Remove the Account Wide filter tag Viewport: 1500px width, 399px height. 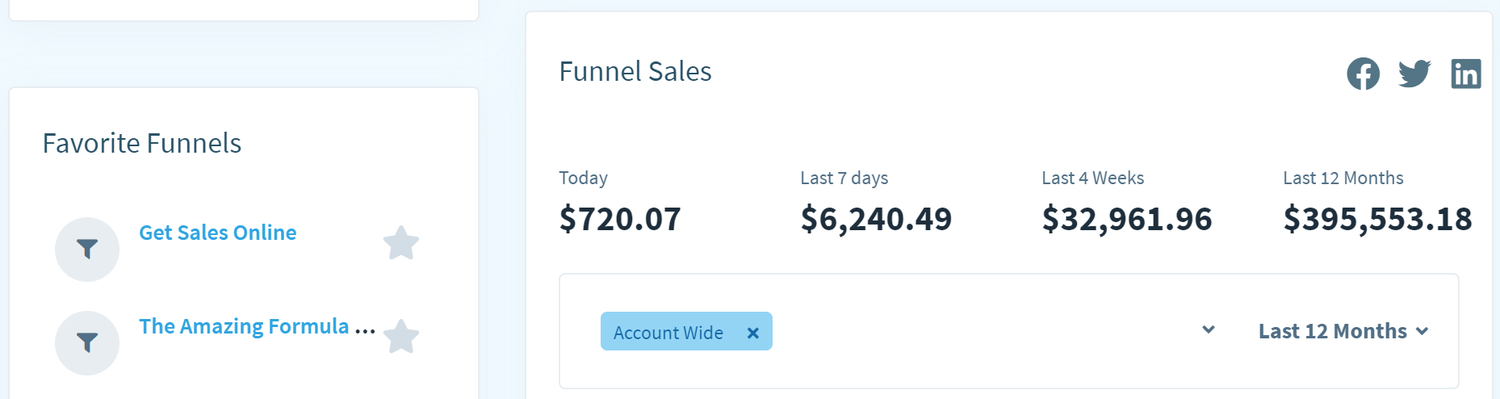point(753,333)
